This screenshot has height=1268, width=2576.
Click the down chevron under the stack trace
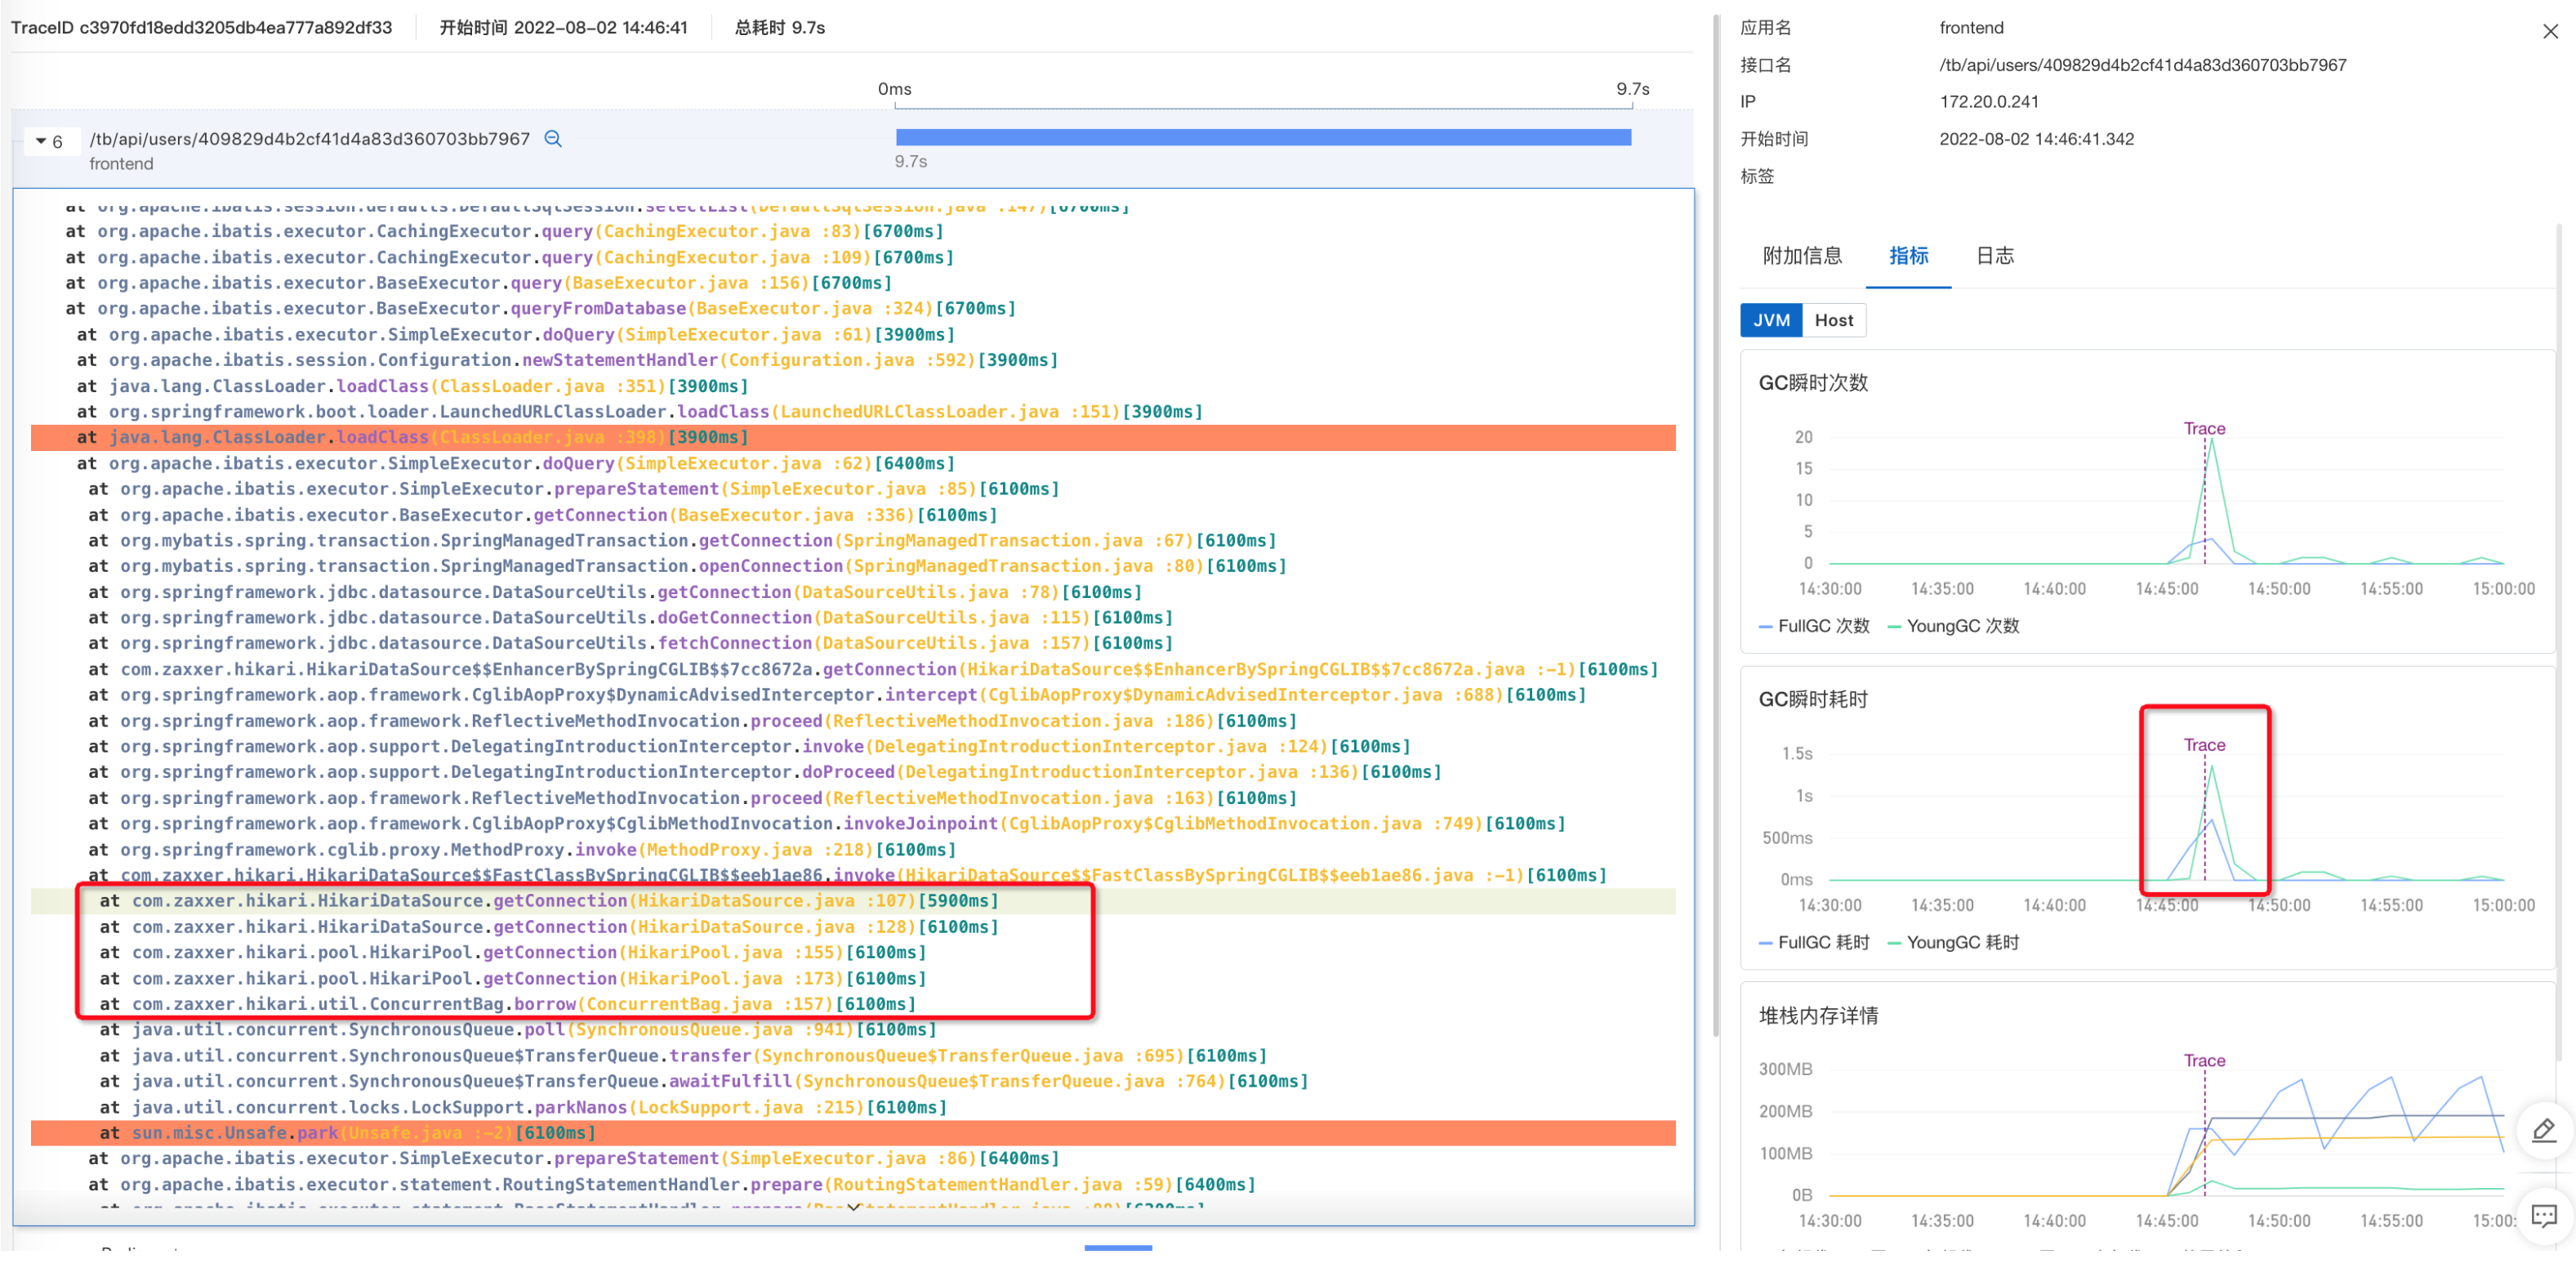click(853, 1207)
